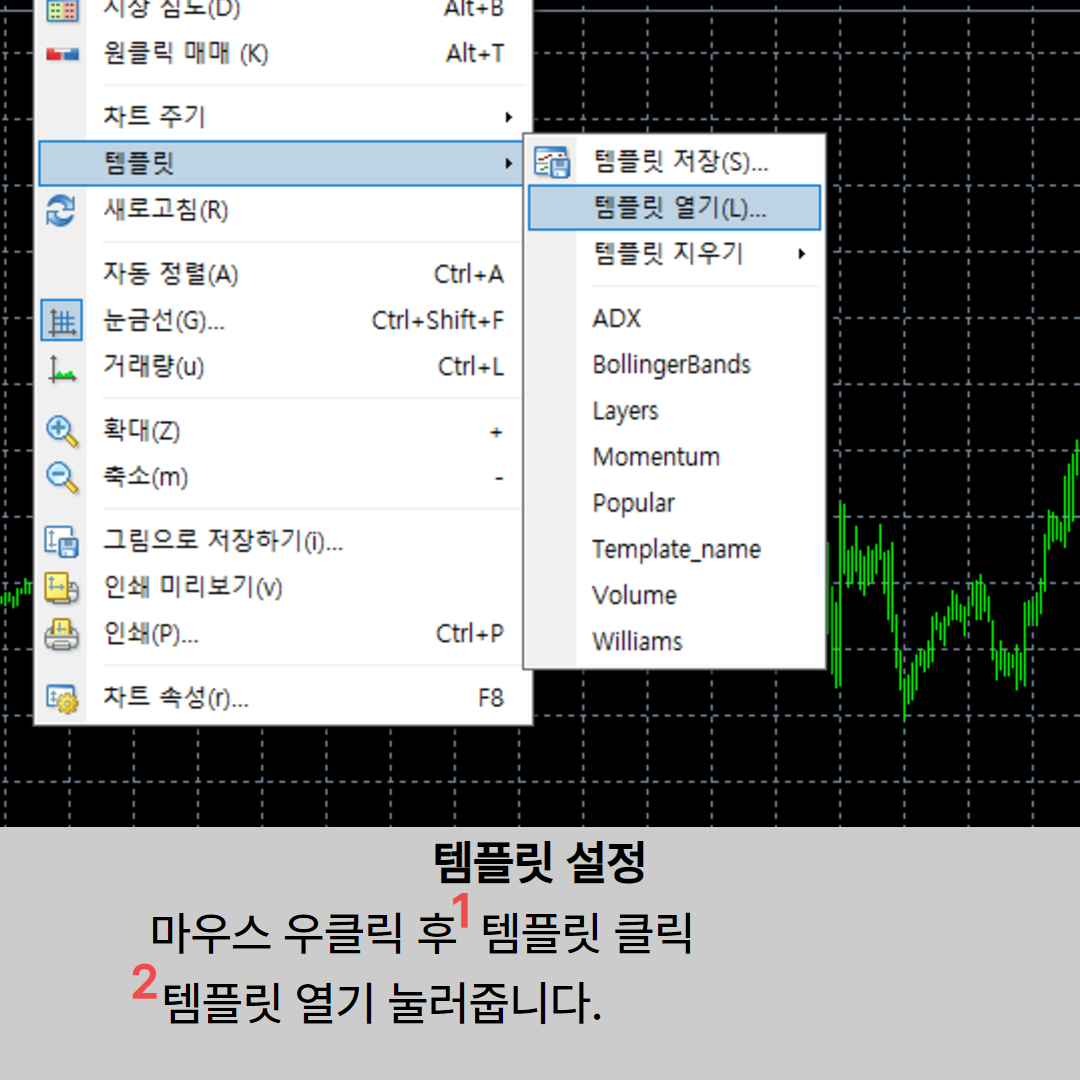1080x1080 pixels.
Task: Click the Save Template icon
Action: 552,162
